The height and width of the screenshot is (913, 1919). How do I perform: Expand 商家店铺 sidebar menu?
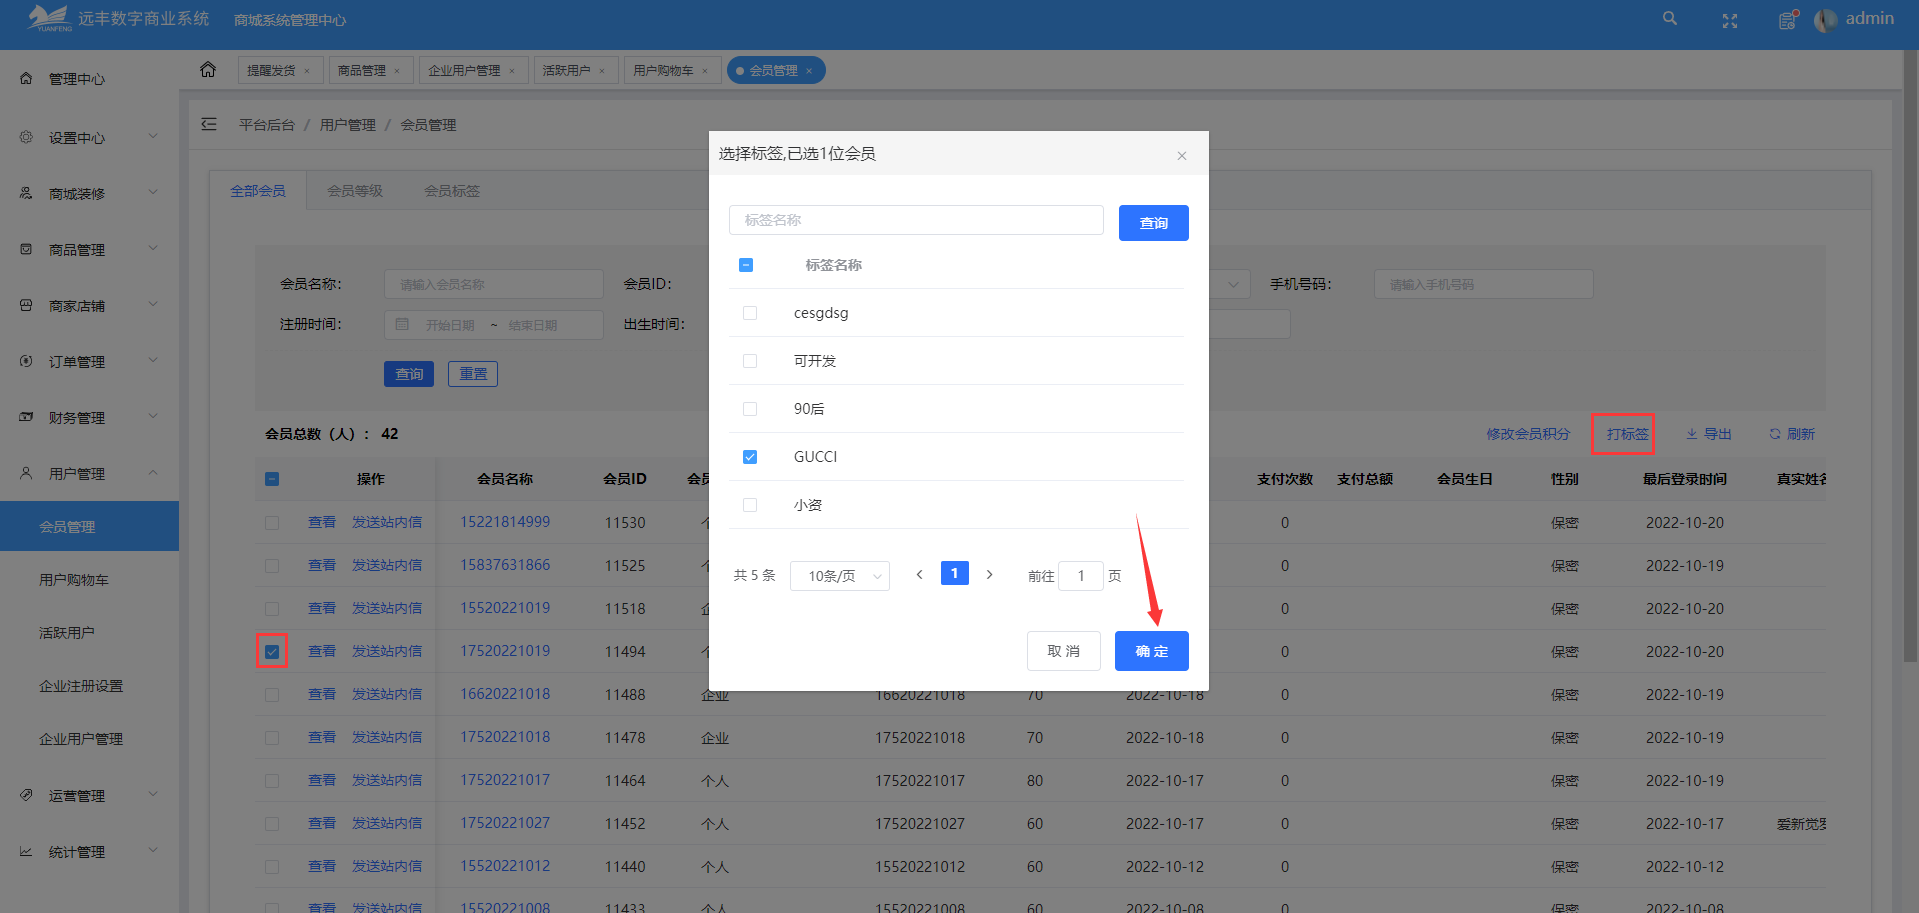point(153,304)
